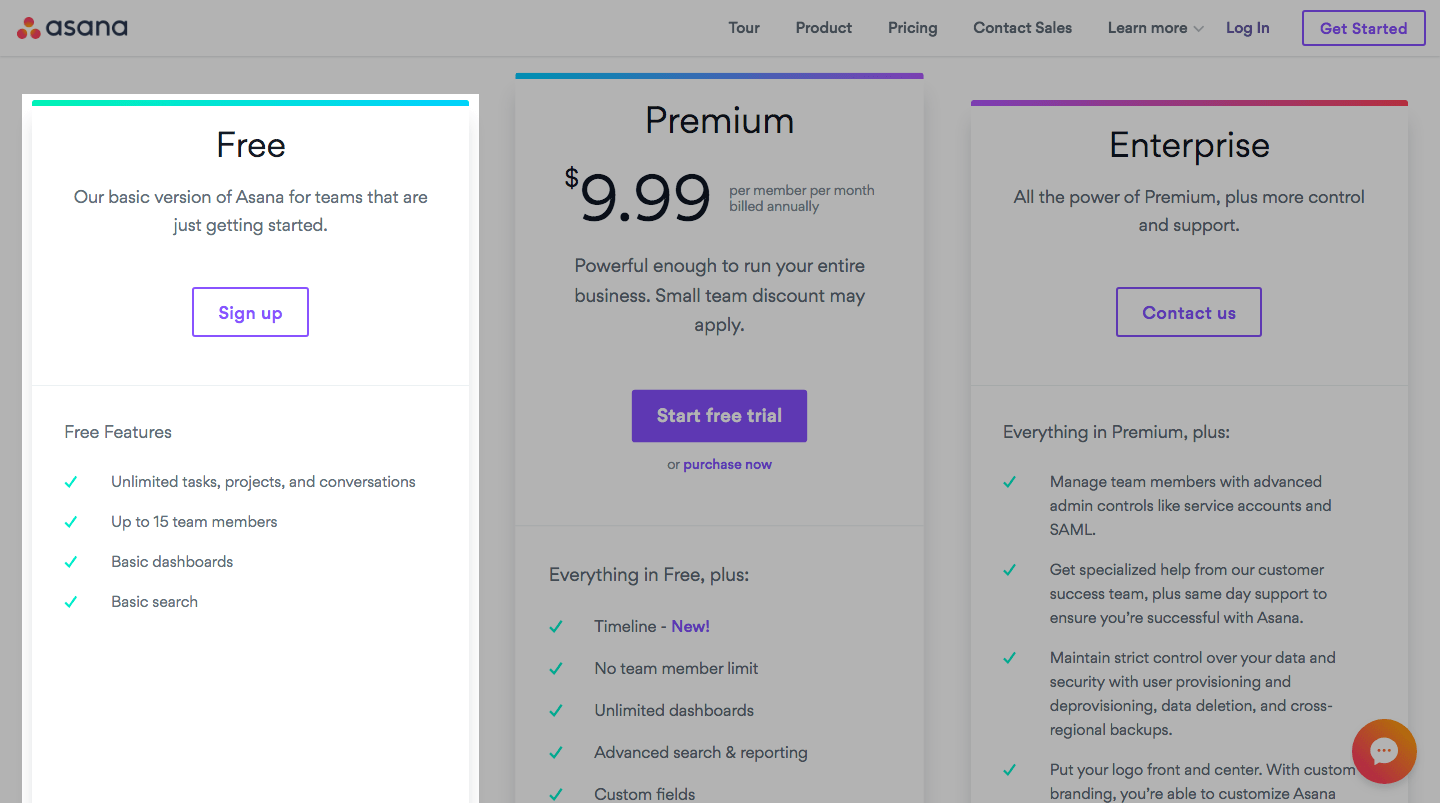This screenshot has height=803, width=1440.
Task: Click the checkmark next to Up to 15 team members
Action: [71, 521]
